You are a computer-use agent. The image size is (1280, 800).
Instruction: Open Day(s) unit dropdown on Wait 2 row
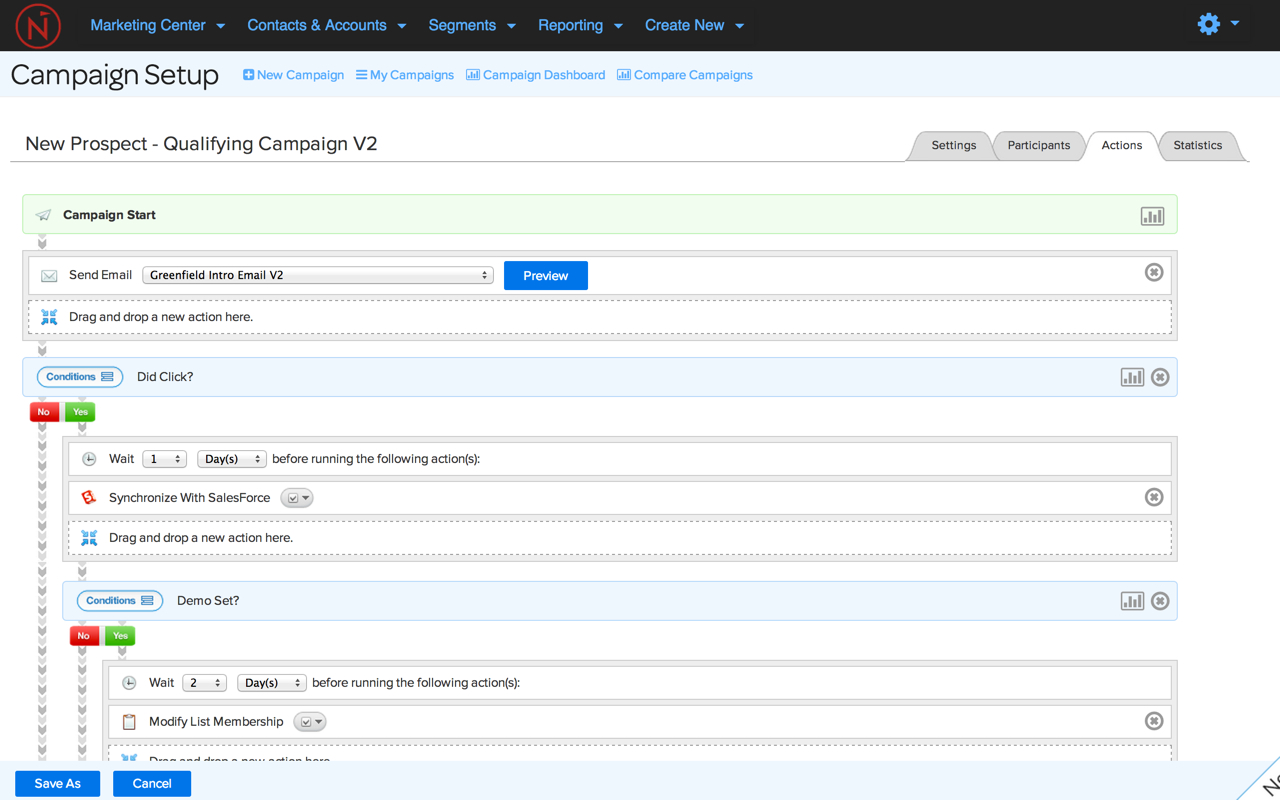(272, 683)
